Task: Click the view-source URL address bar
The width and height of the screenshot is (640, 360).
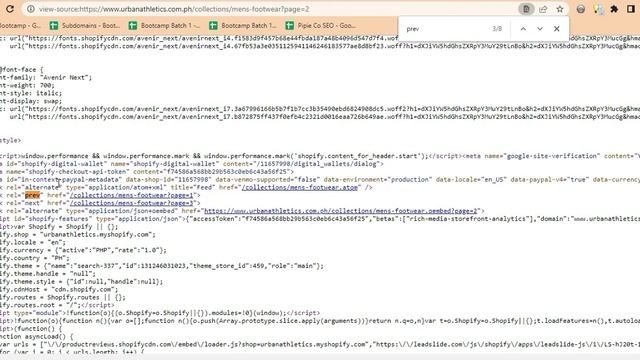Action: 269,9
